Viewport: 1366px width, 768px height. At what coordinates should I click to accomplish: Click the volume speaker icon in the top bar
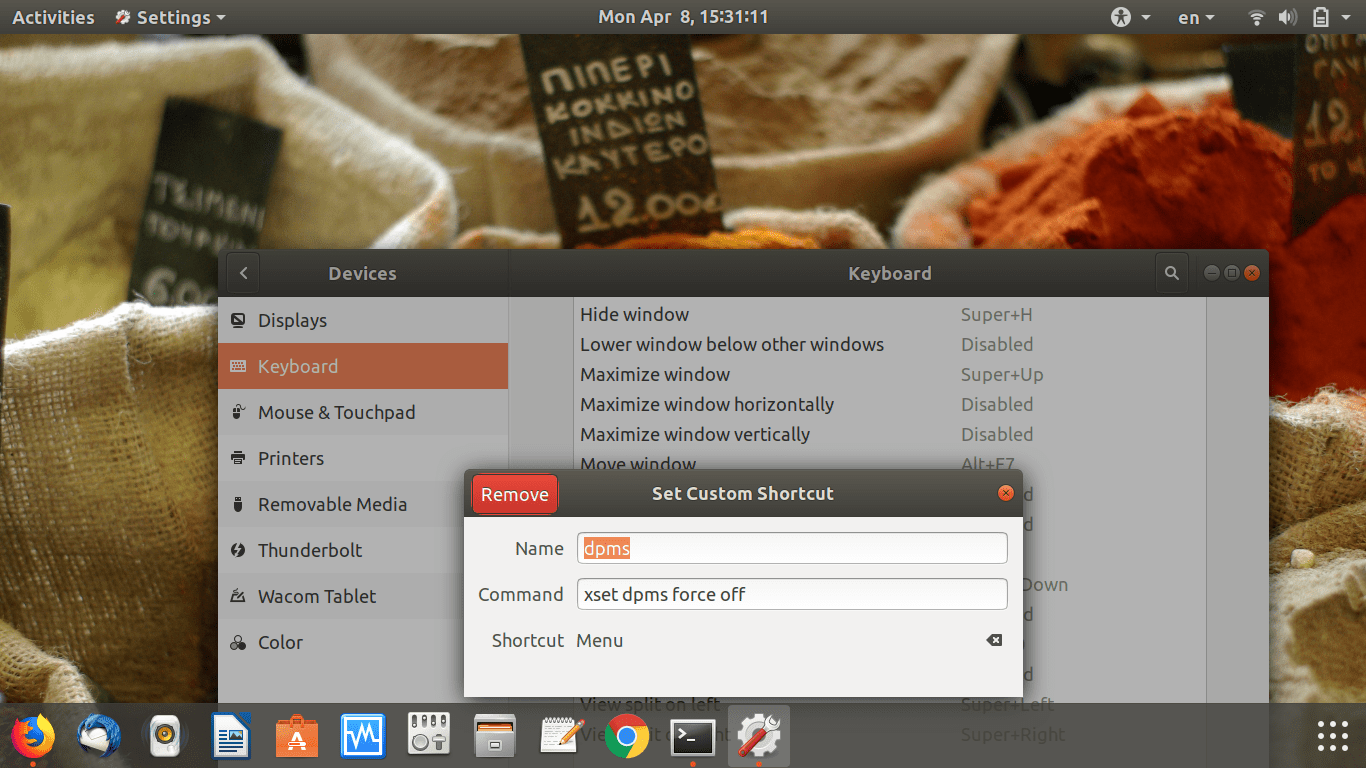1287,17
